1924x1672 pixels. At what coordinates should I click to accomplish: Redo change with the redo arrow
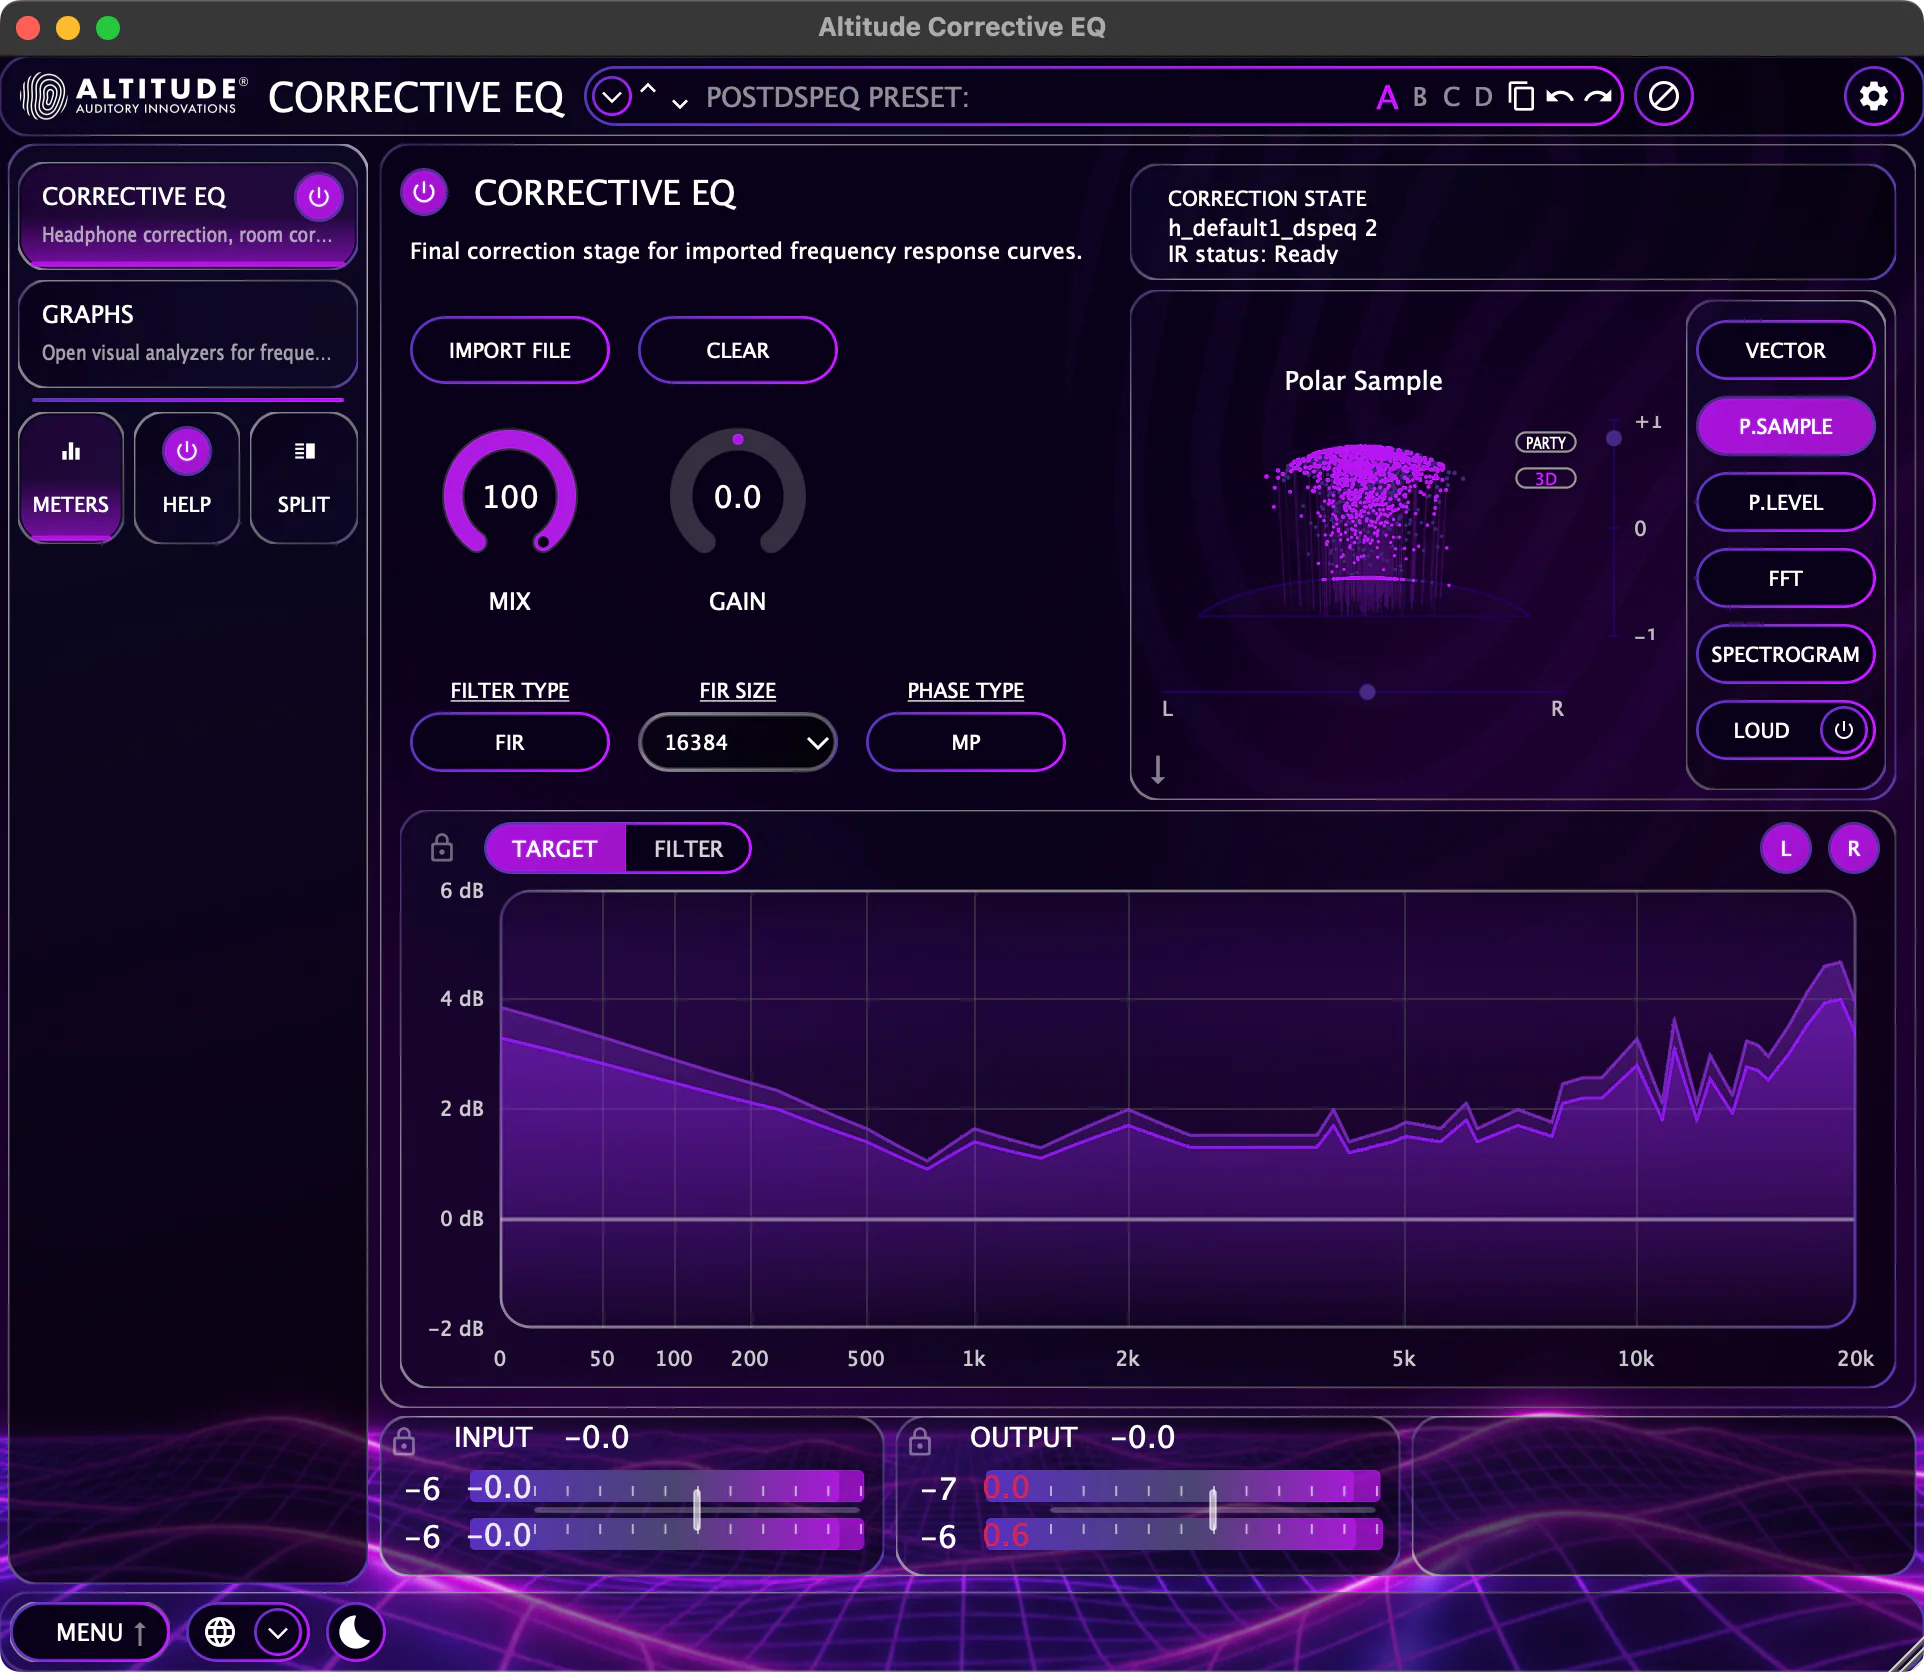pos(1598,97)
